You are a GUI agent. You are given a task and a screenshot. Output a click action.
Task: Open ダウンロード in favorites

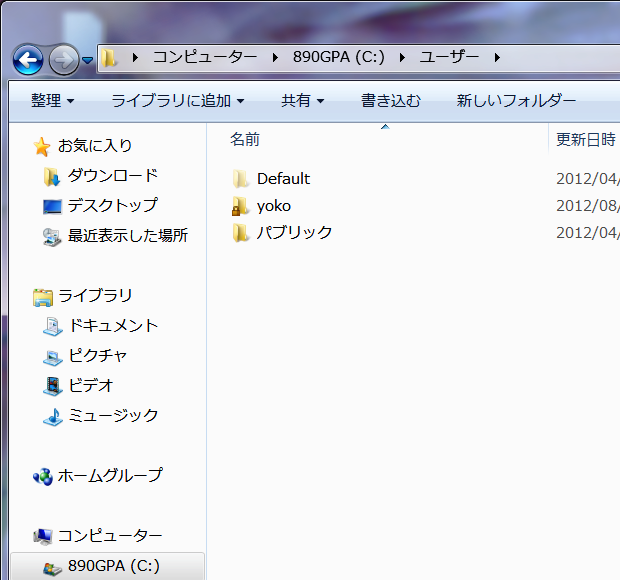pos(112,176)
